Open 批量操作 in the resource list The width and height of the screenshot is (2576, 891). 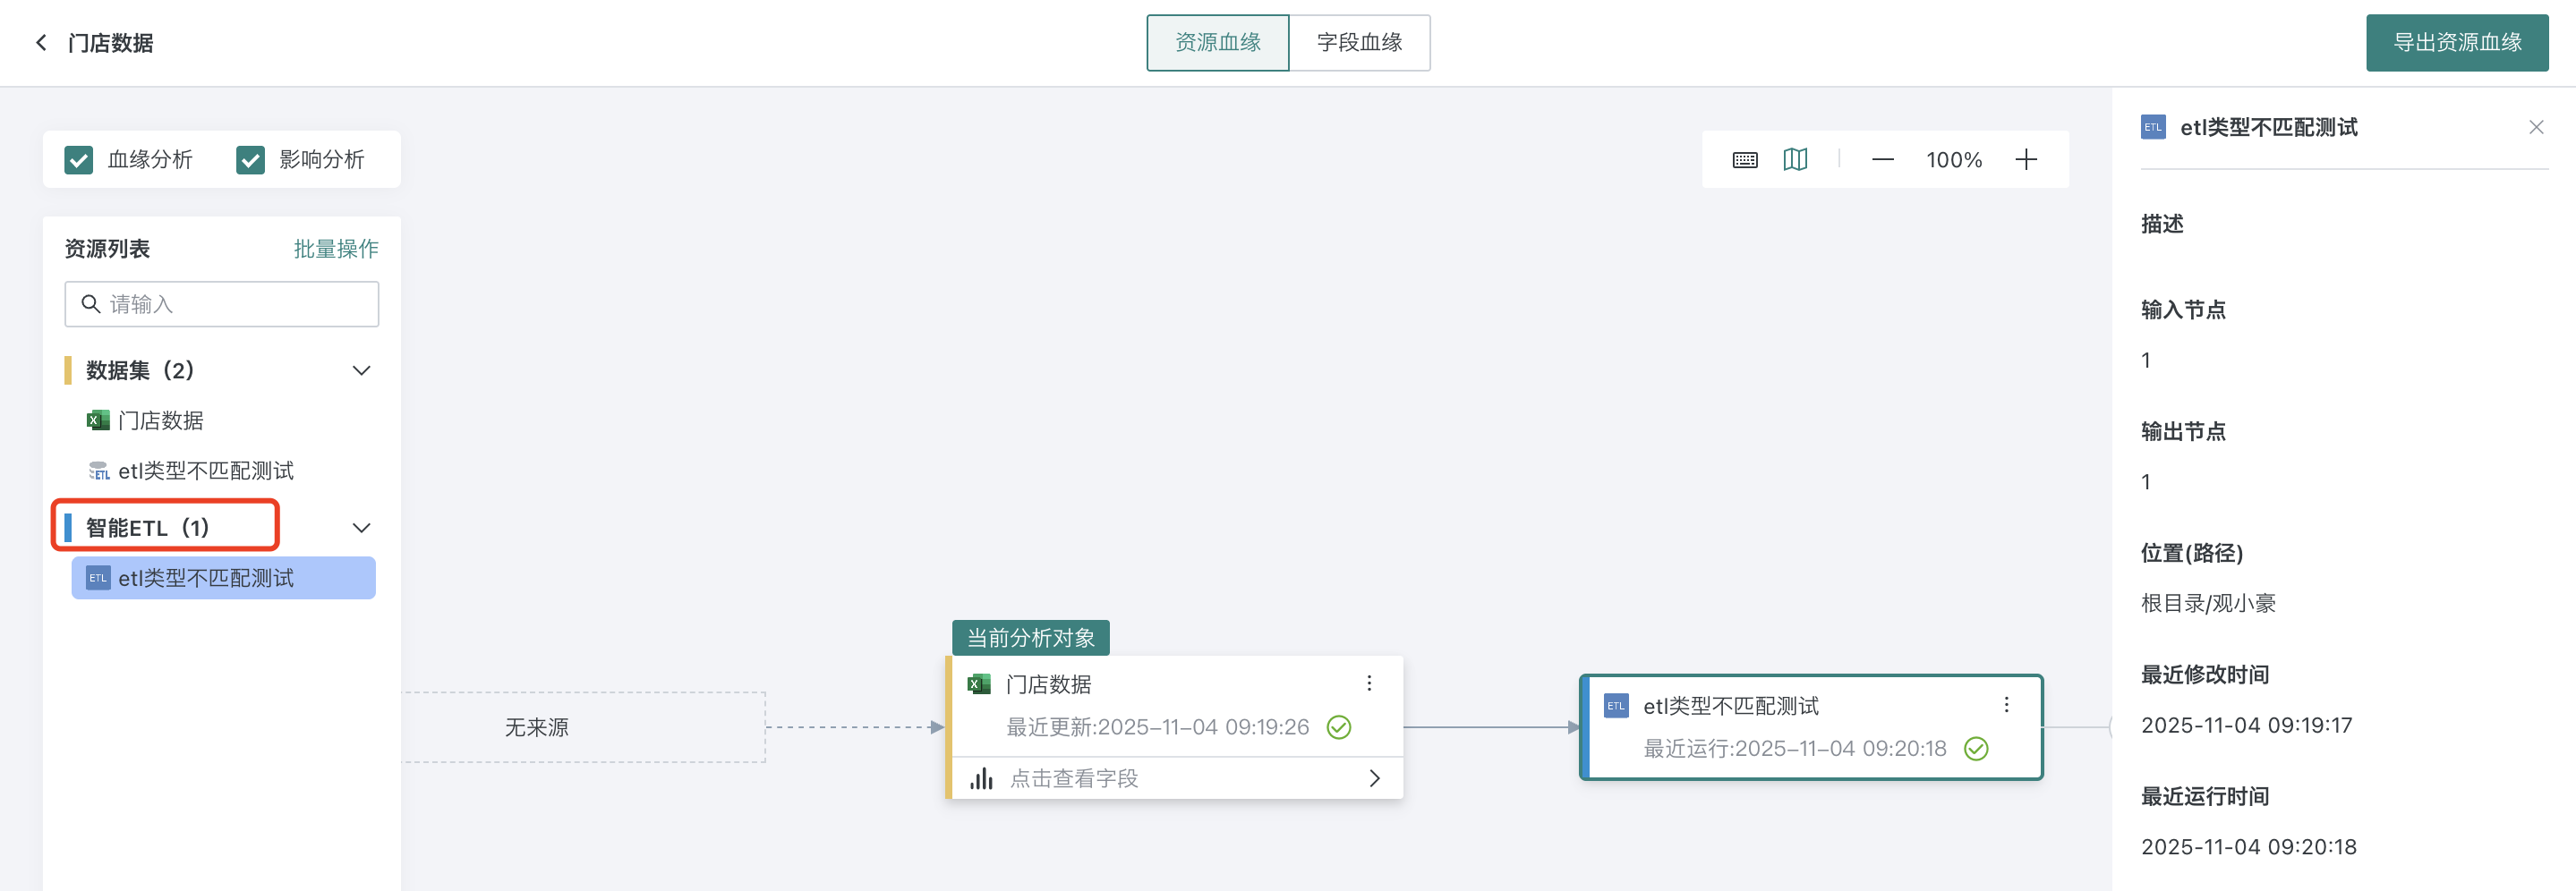click(336, 249)
